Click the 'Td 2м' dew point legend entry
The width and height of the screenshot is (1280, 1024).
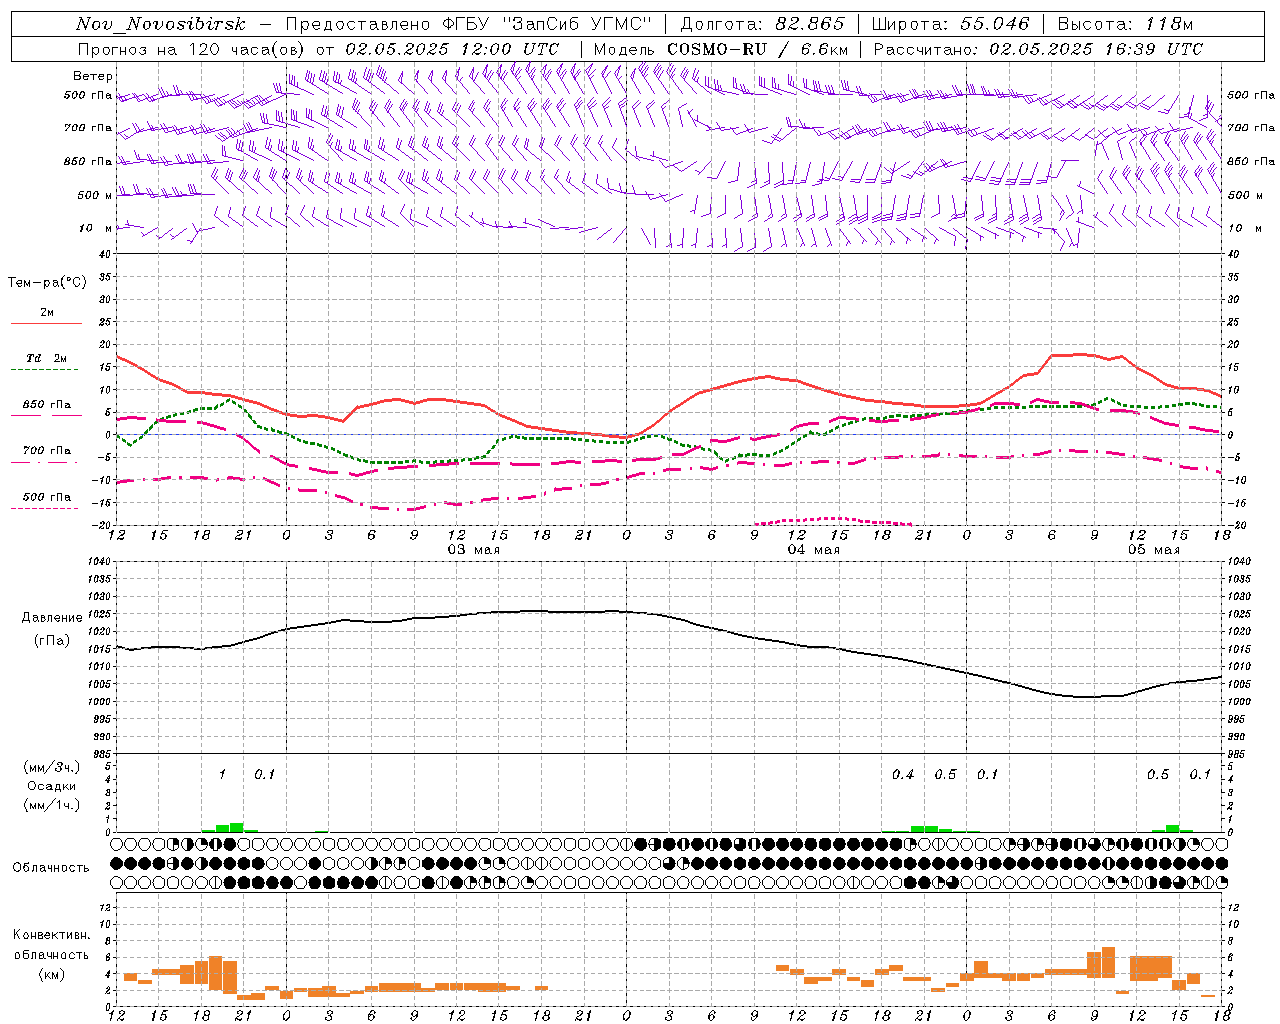[x=47, y=358]
